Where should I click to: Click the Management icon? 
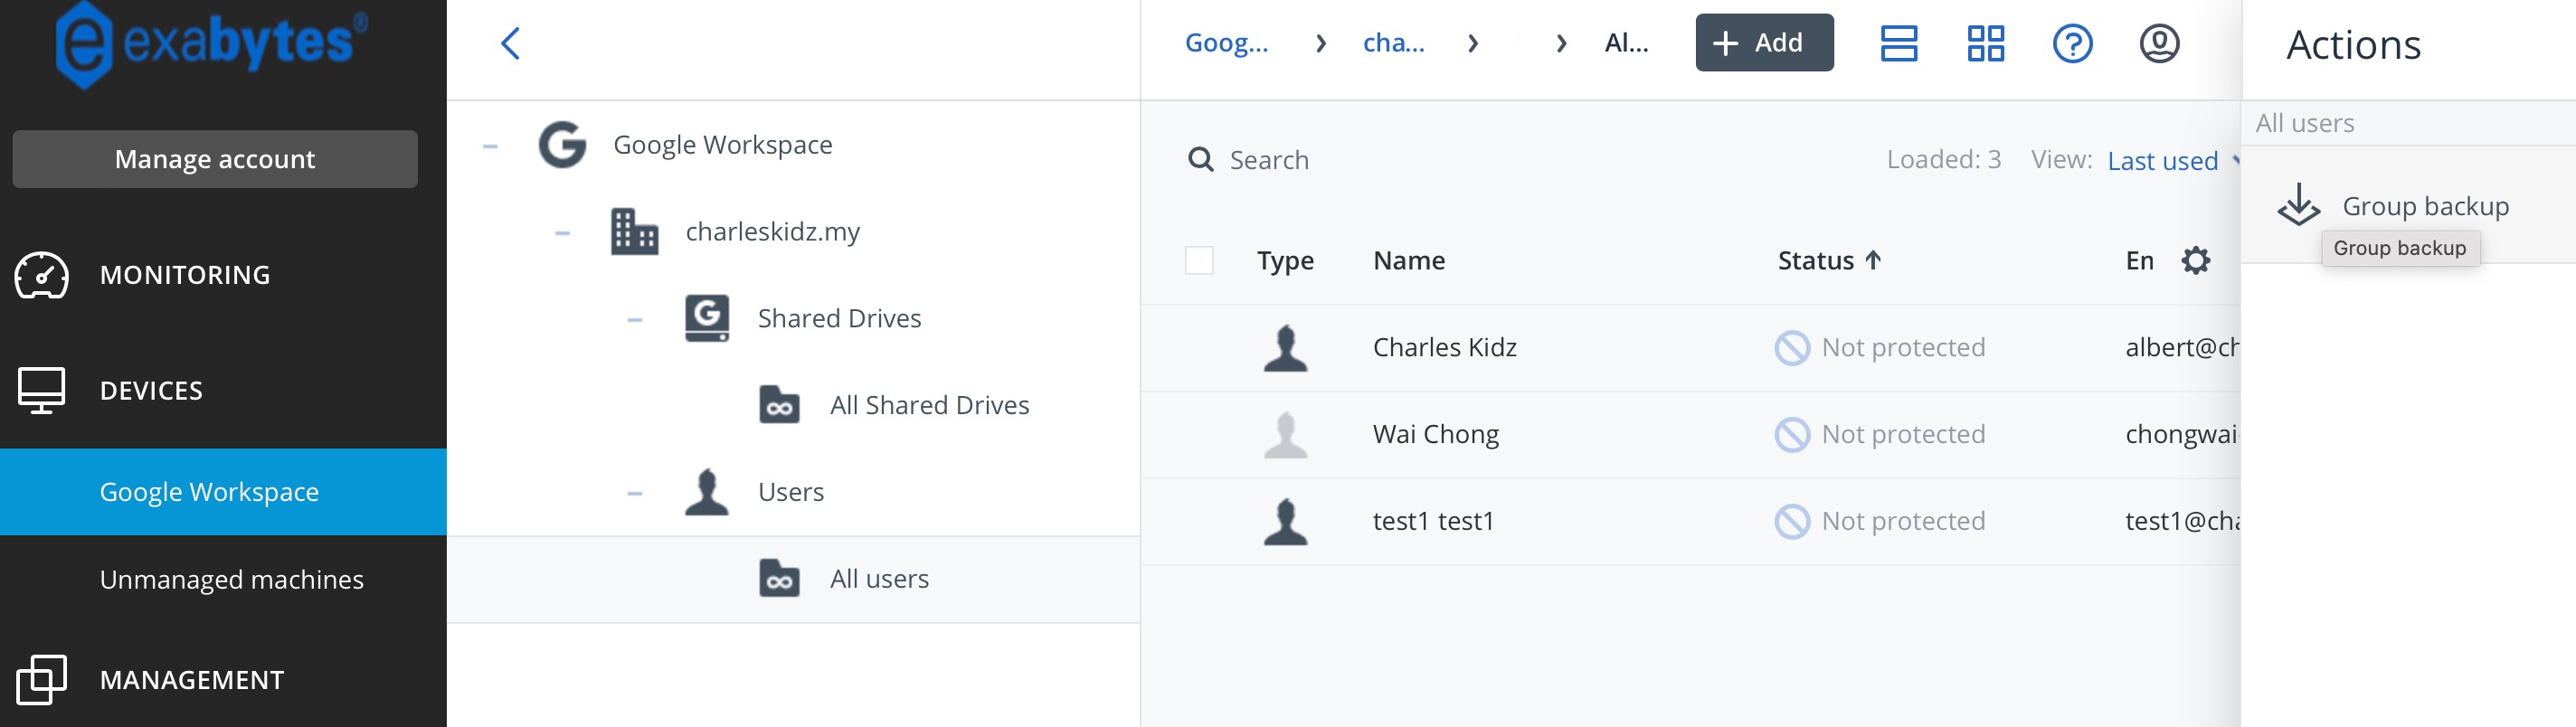point(41,679)
